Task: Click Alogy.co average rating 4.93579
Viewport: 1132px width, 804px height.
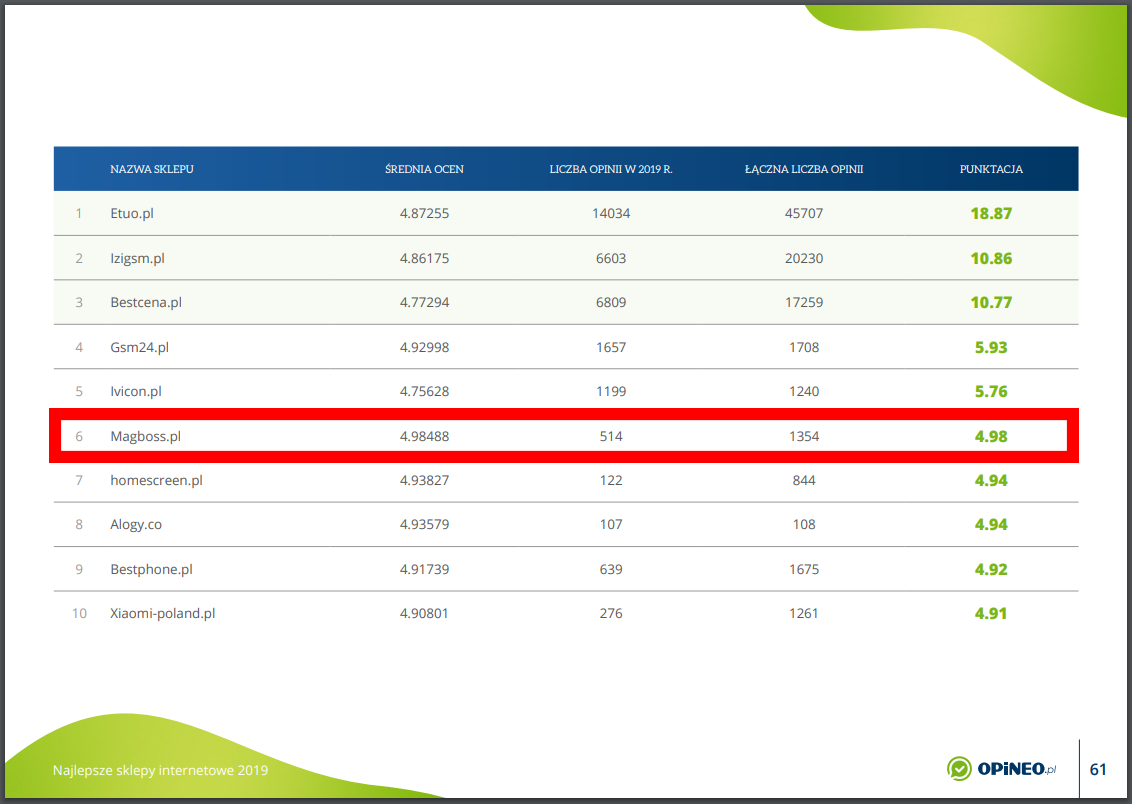Action: 424,525
